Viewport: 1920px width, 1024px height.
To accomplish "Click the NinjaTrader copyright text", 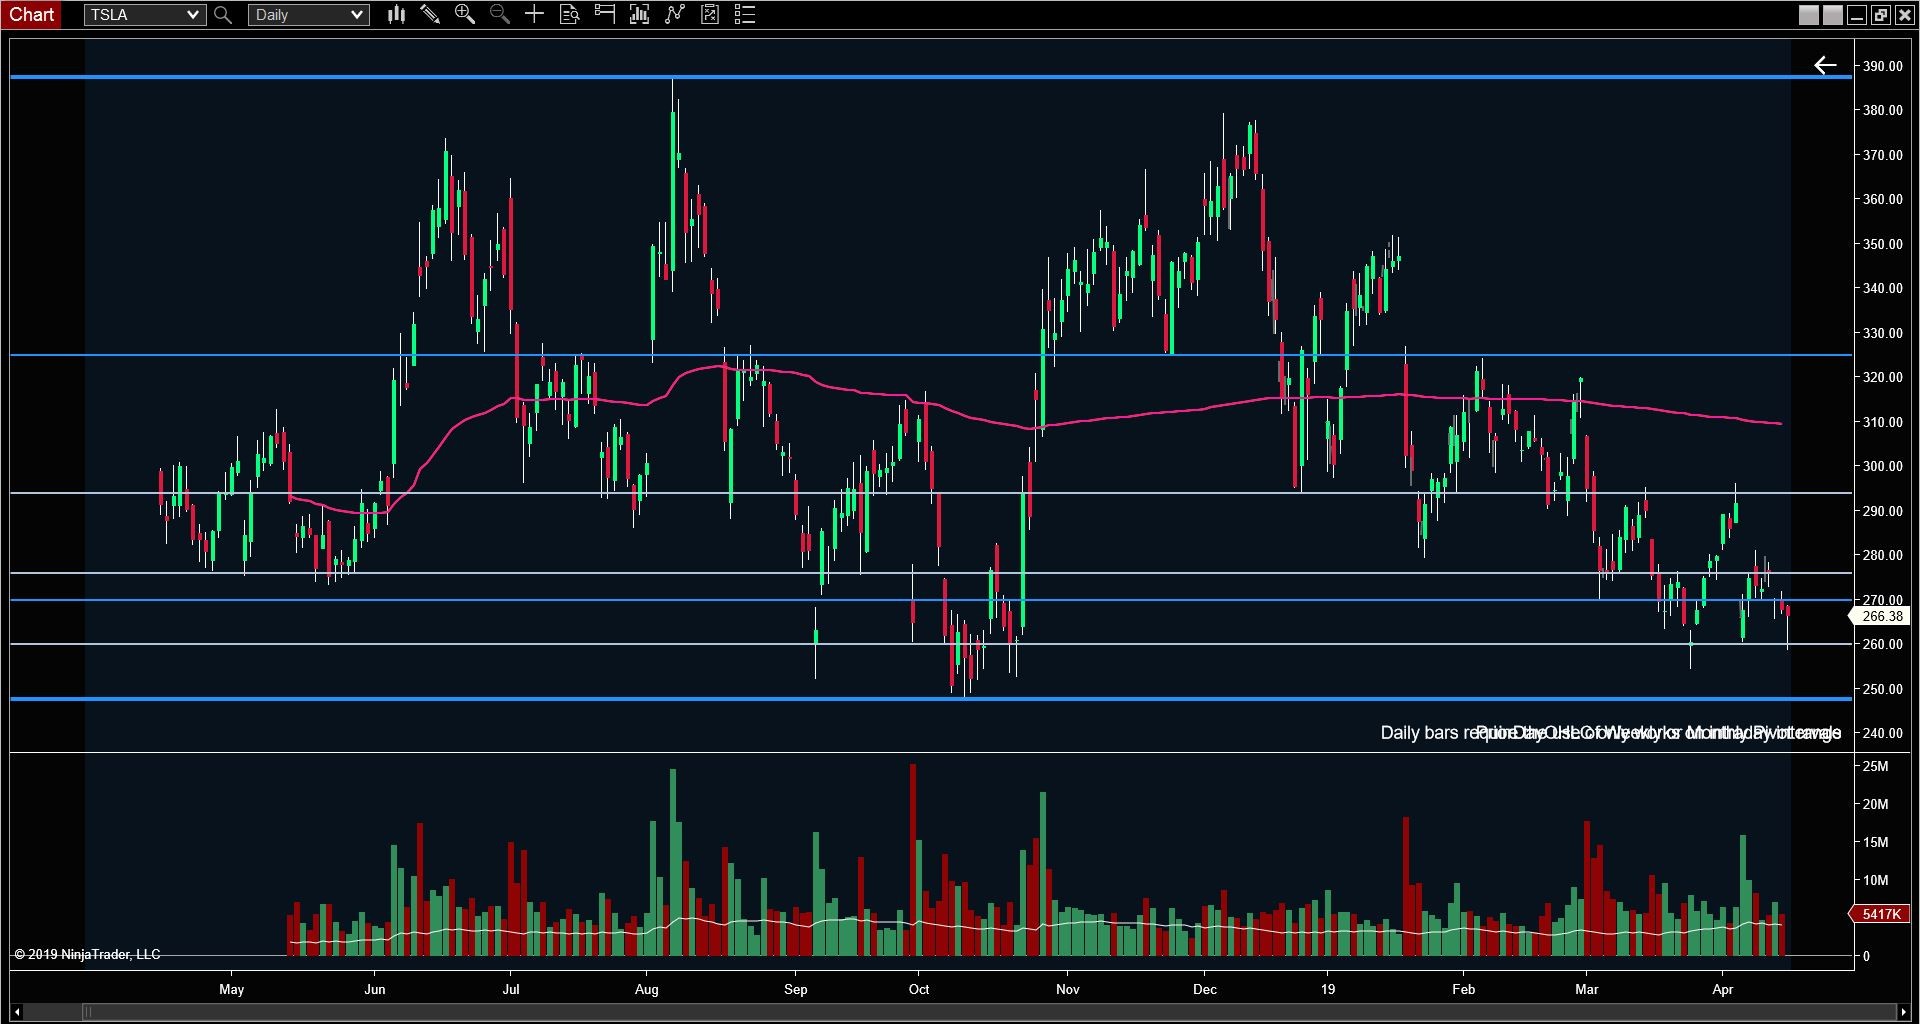I will (x=87, y=955).
